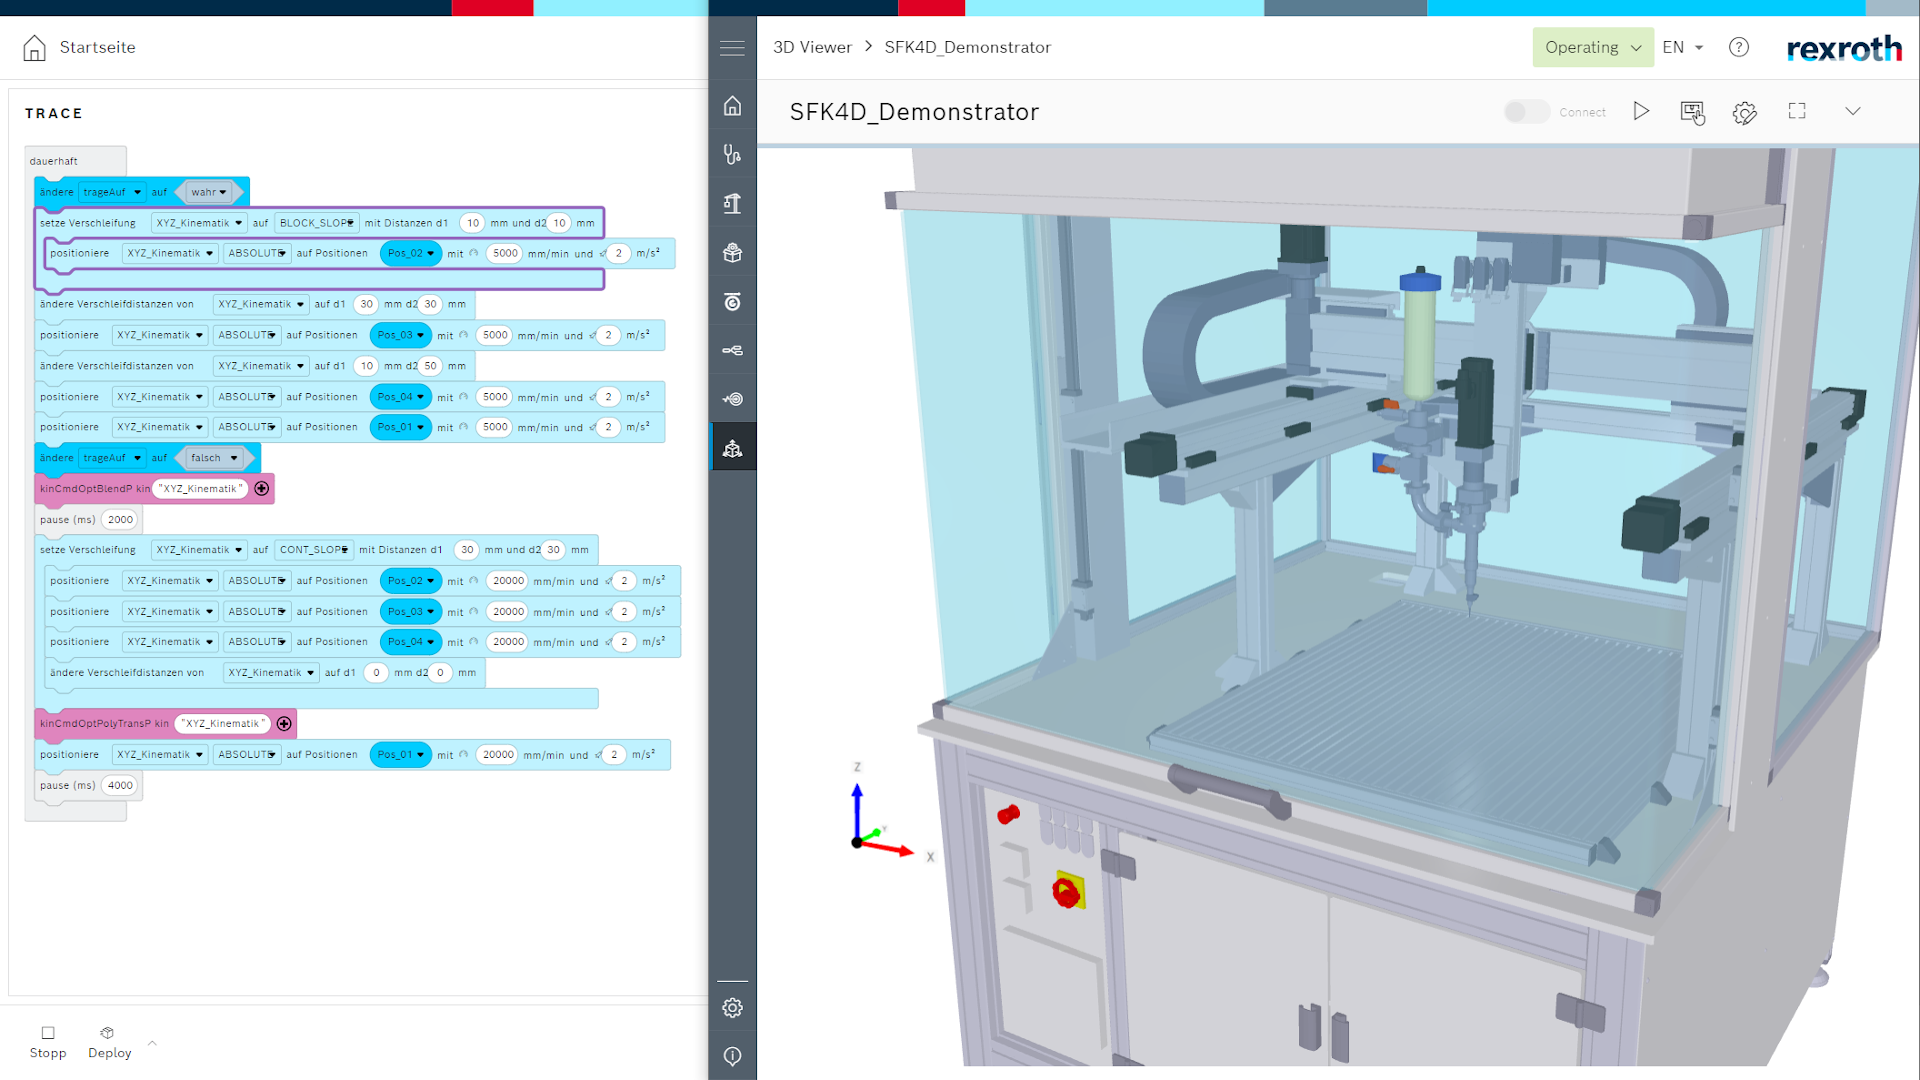The width and height of the screenshot is (1920, 1080).
Task: Toggle the Connect switch
Action: click(x=1526, y=112)
